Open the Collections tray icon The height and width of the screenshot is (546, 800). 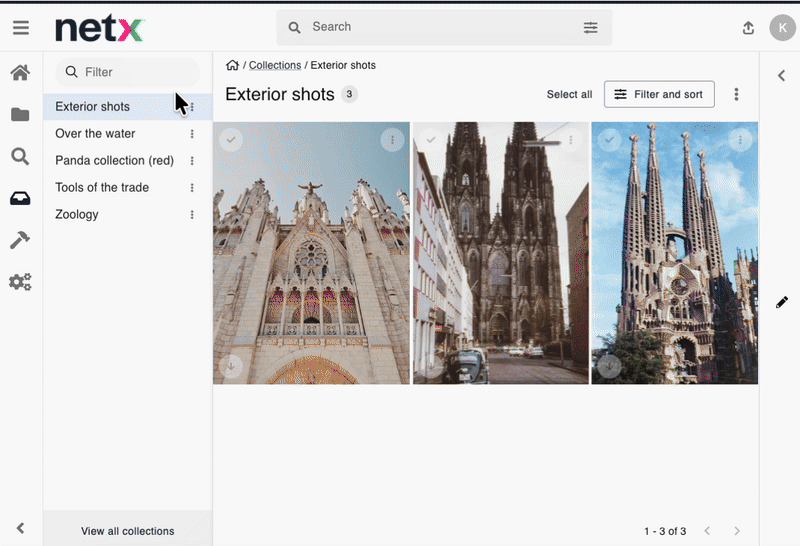[20, 198]
